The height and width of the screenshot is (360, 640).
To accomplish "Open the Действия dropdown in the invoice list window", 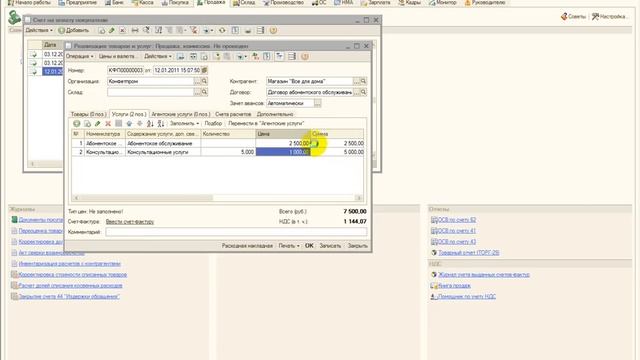I will (x=39, y=30).
